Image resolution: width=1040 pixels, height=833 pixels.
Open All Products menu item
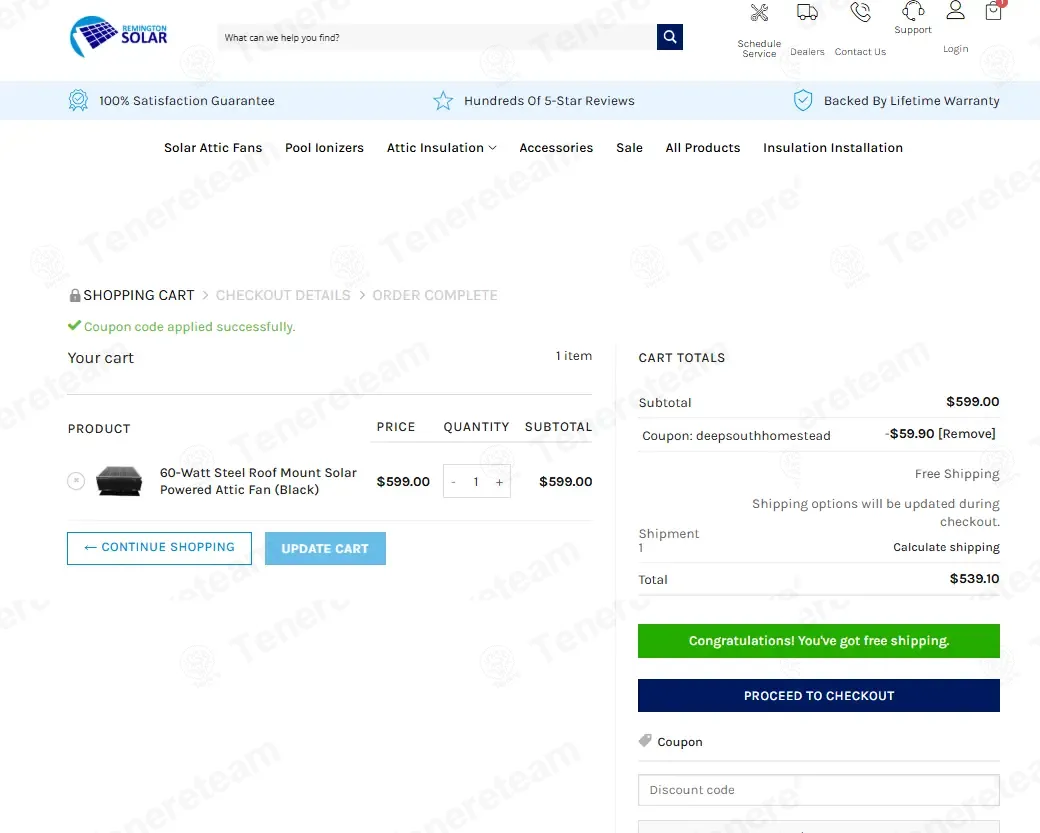click(702, 148)
